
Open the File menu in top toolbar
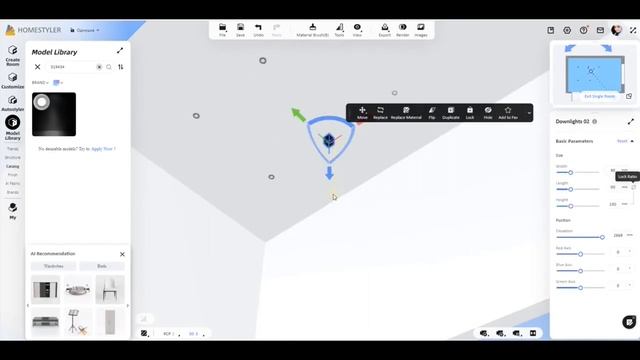(222, 30)
